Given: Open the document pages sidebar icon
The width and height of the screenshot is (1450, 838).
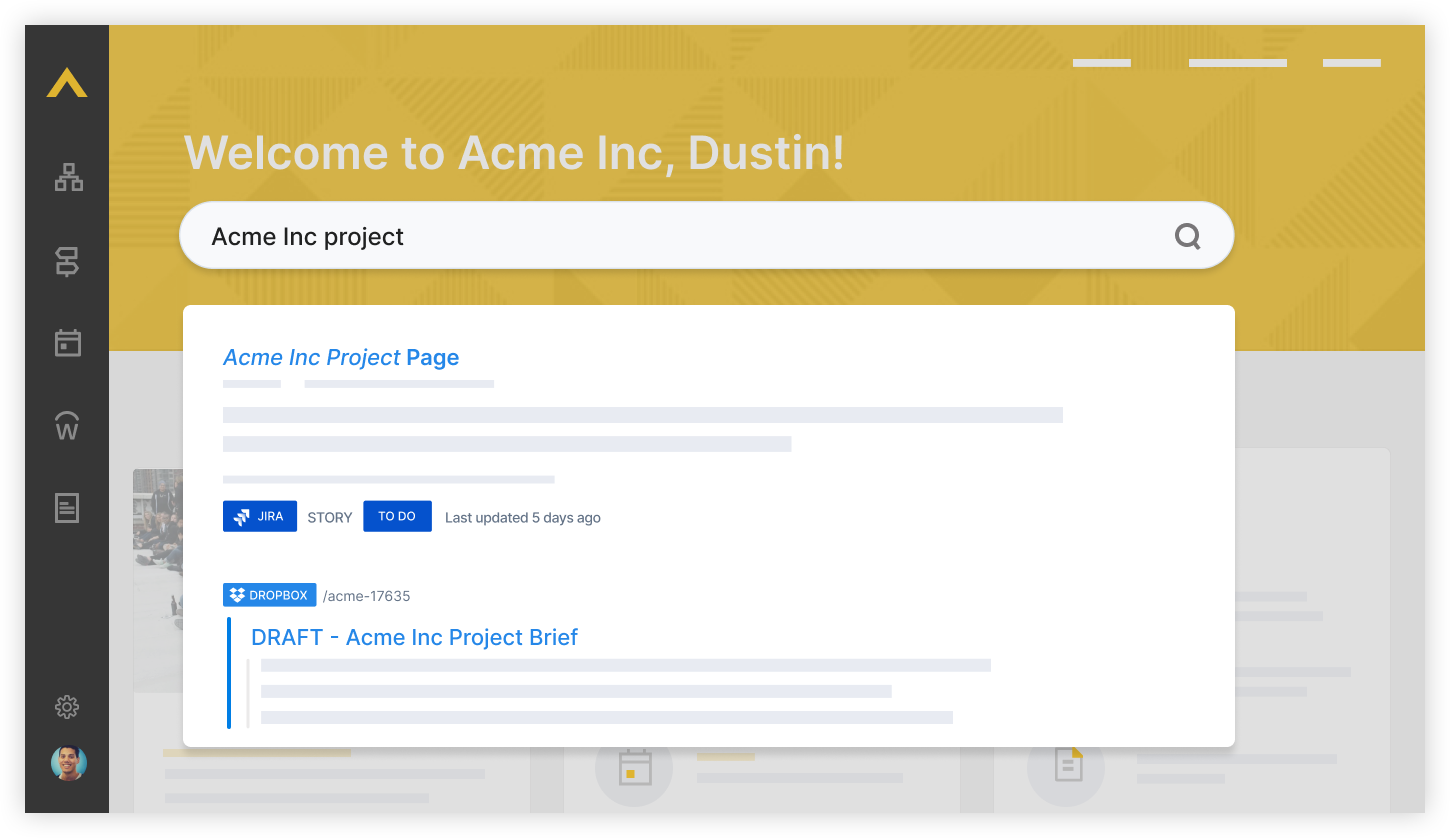Looking at the screenshot, I should click(x=67, y=507).
